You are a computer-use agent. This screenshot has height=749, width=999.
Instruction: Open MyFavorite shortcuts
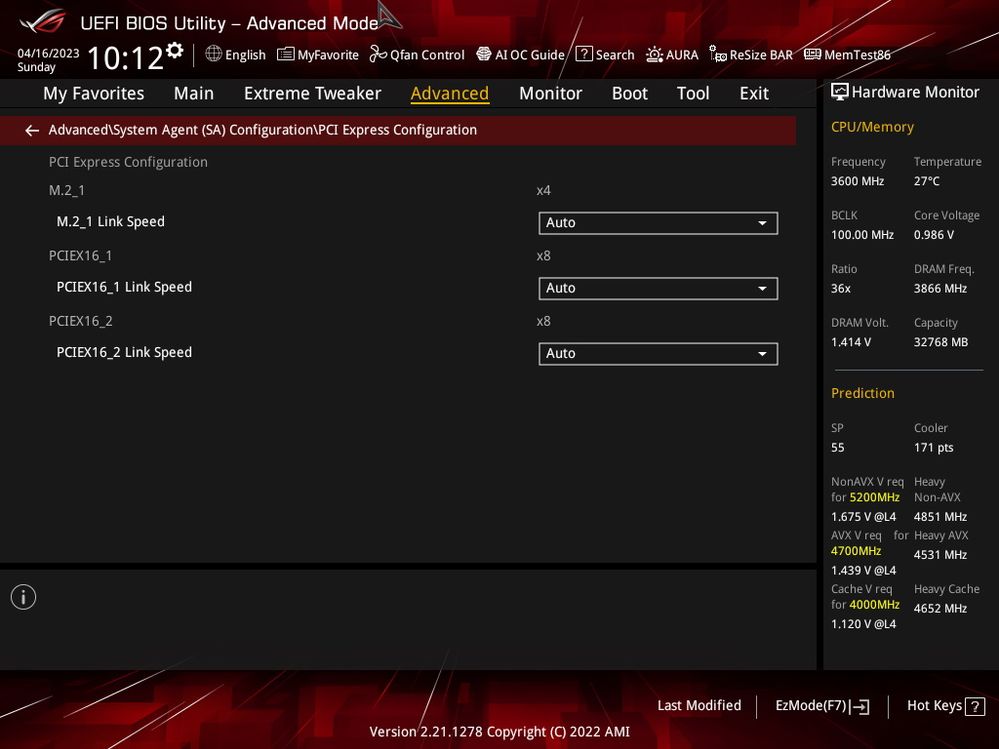317,55
